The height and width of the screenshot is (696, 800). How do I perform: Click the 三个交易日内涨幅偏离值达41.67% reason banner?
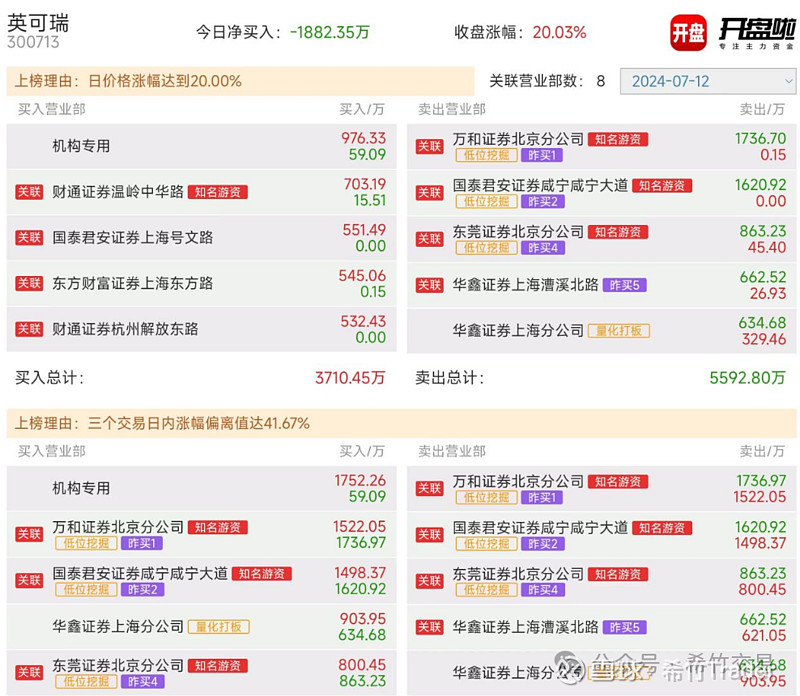pos(401,424)
